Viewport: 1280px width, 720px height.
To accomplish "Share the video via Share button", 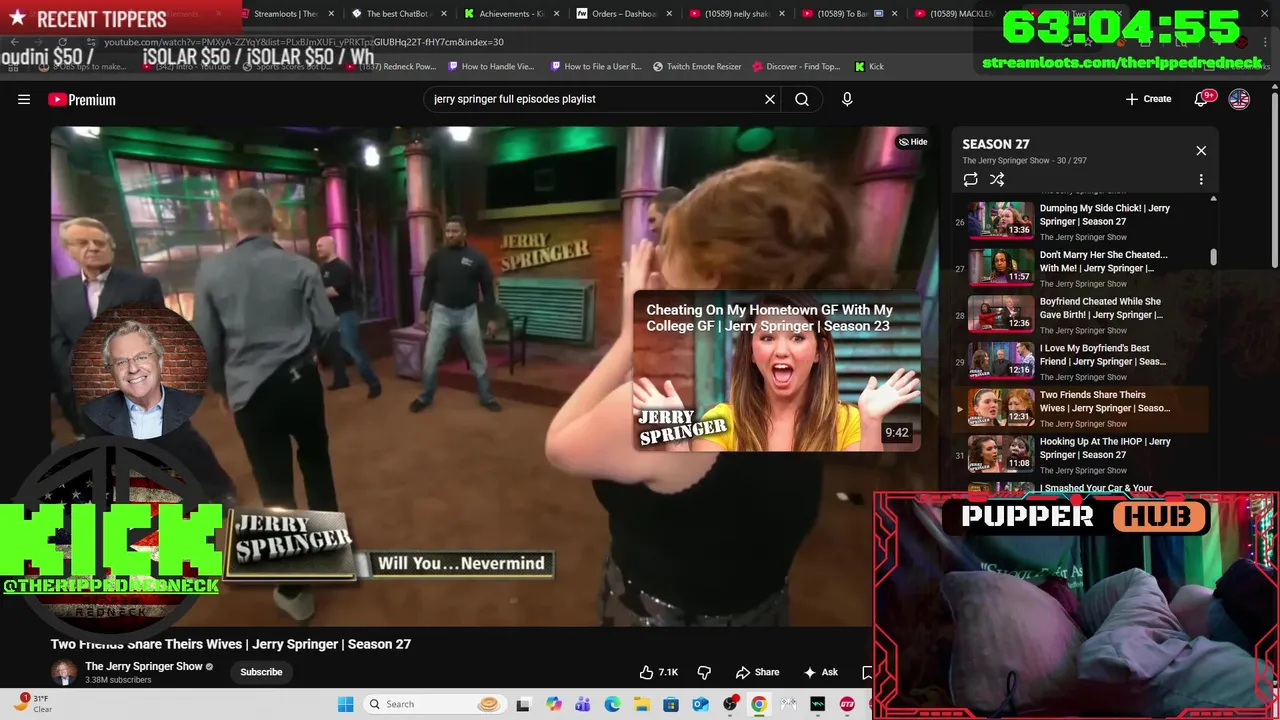I will 757,672.
